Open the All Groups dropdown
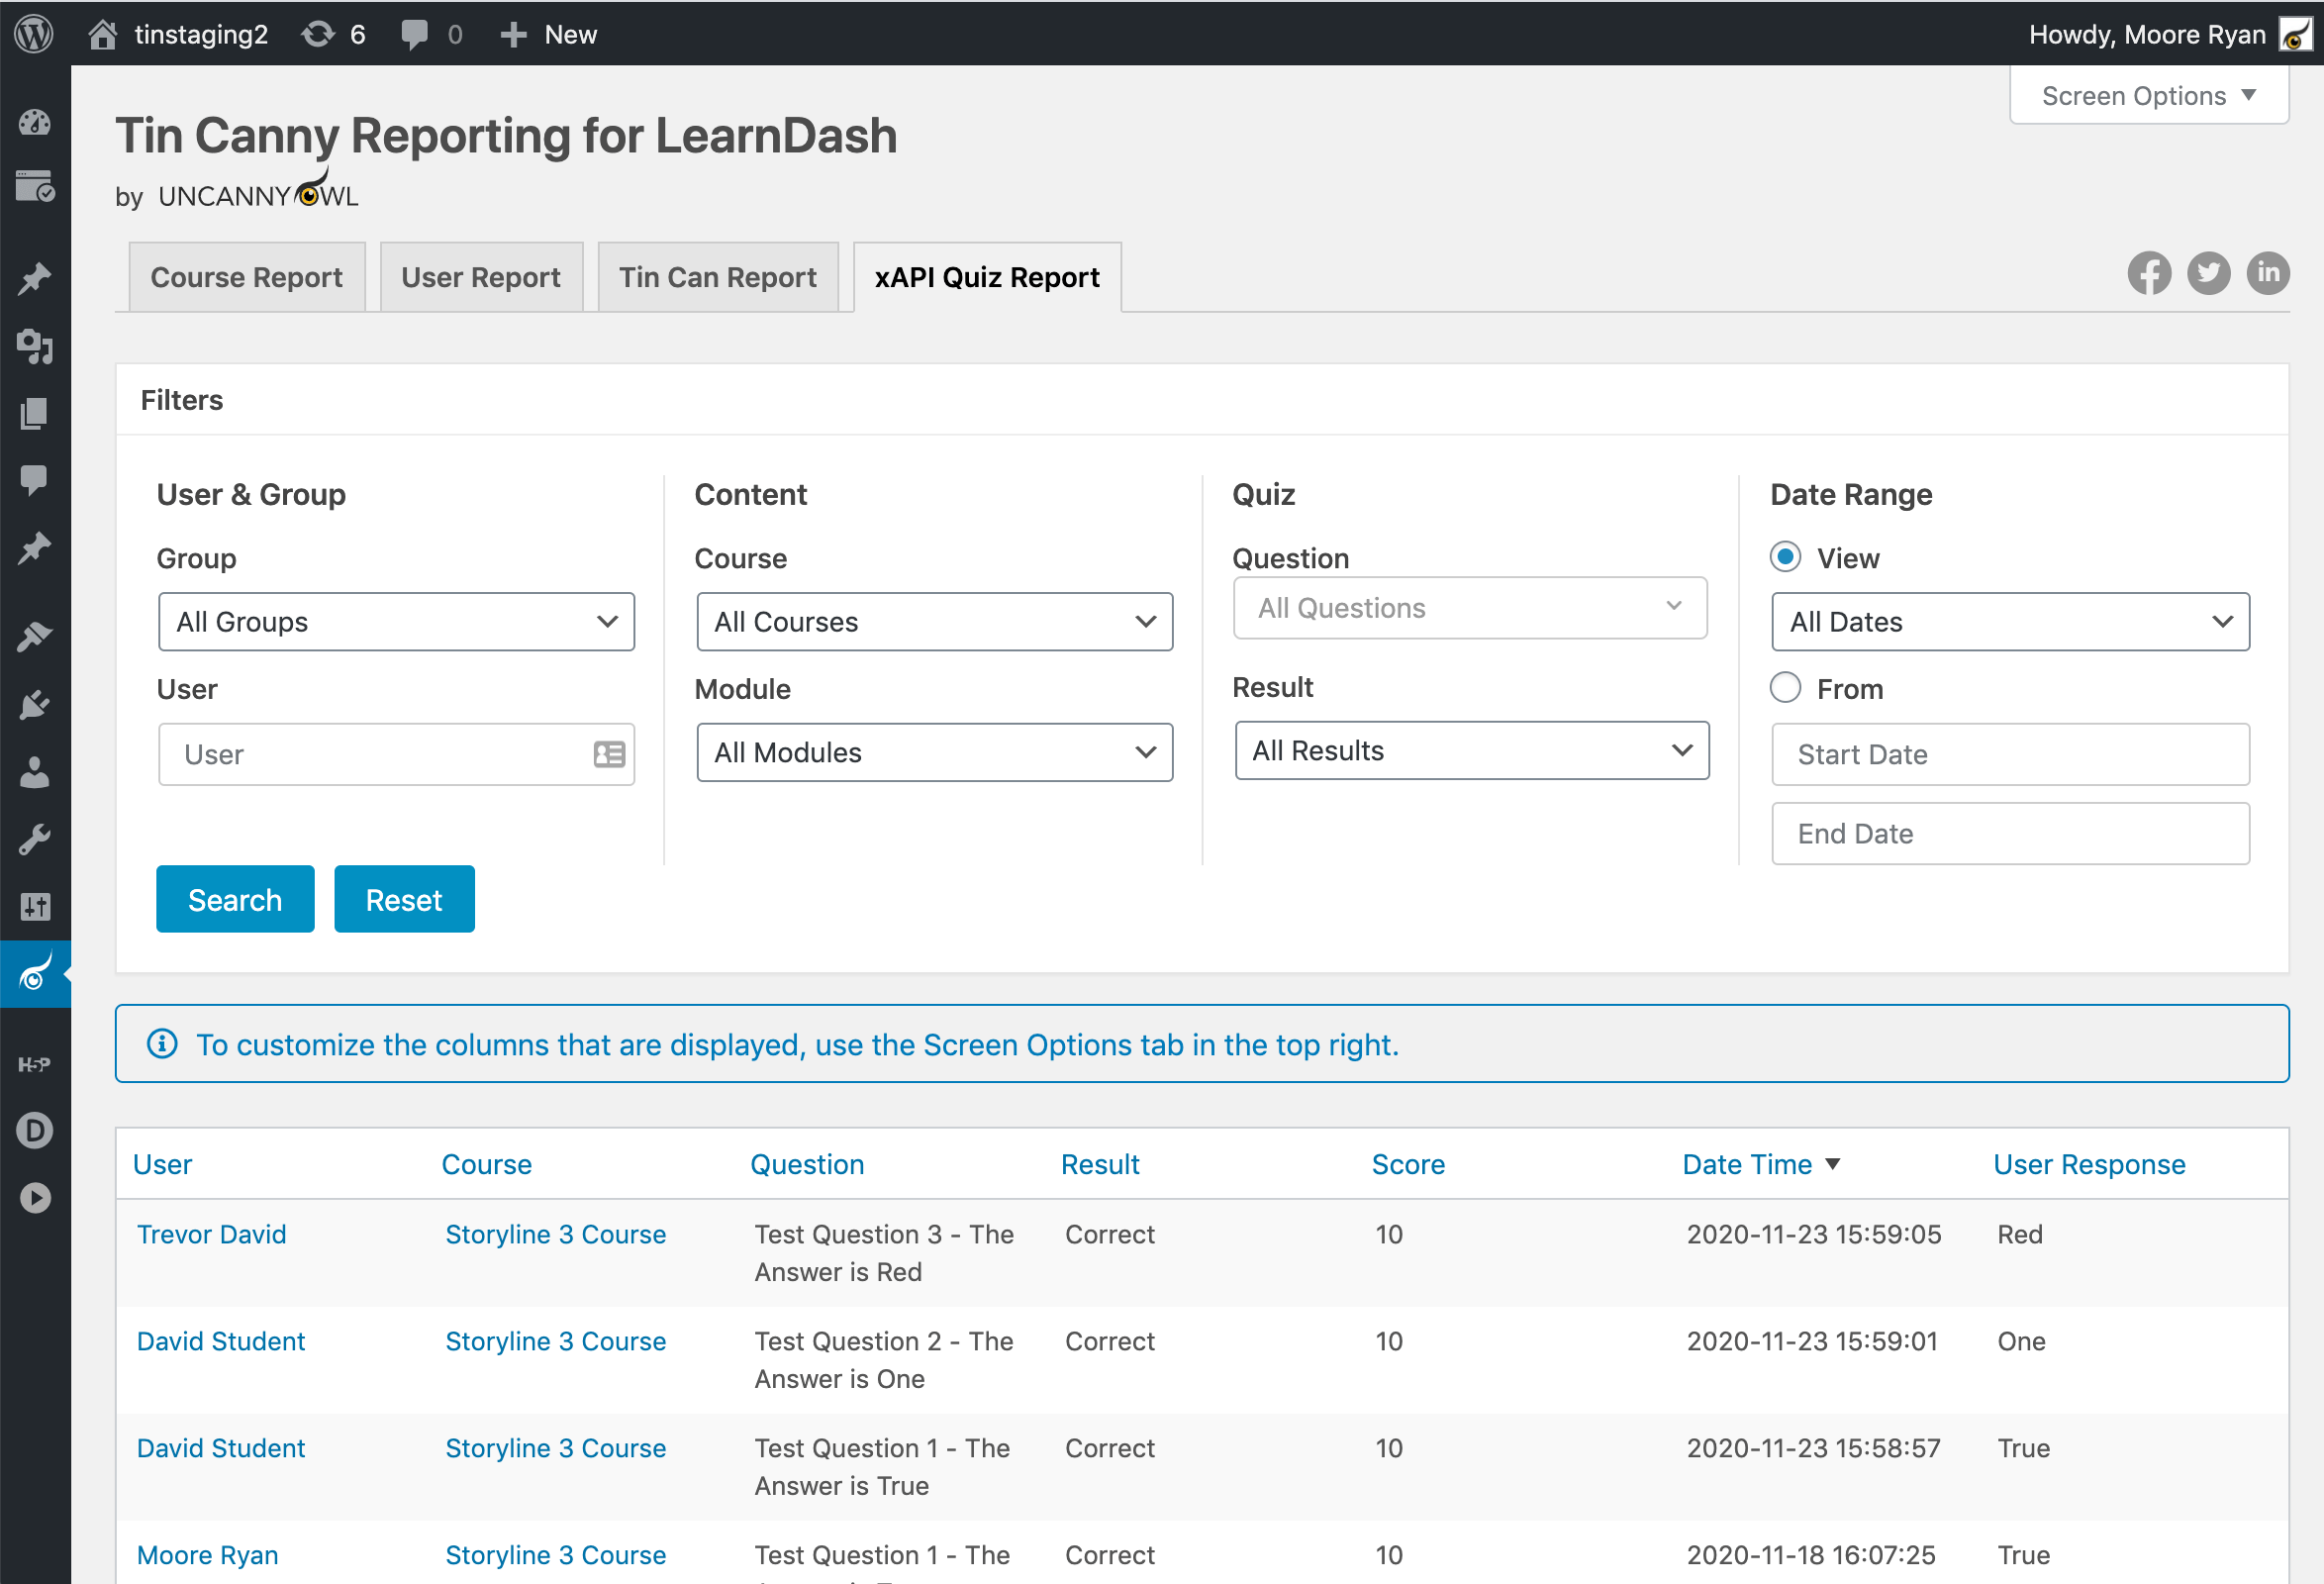The height and width of the screenshot is (1584, 2324). pos(396,622)
